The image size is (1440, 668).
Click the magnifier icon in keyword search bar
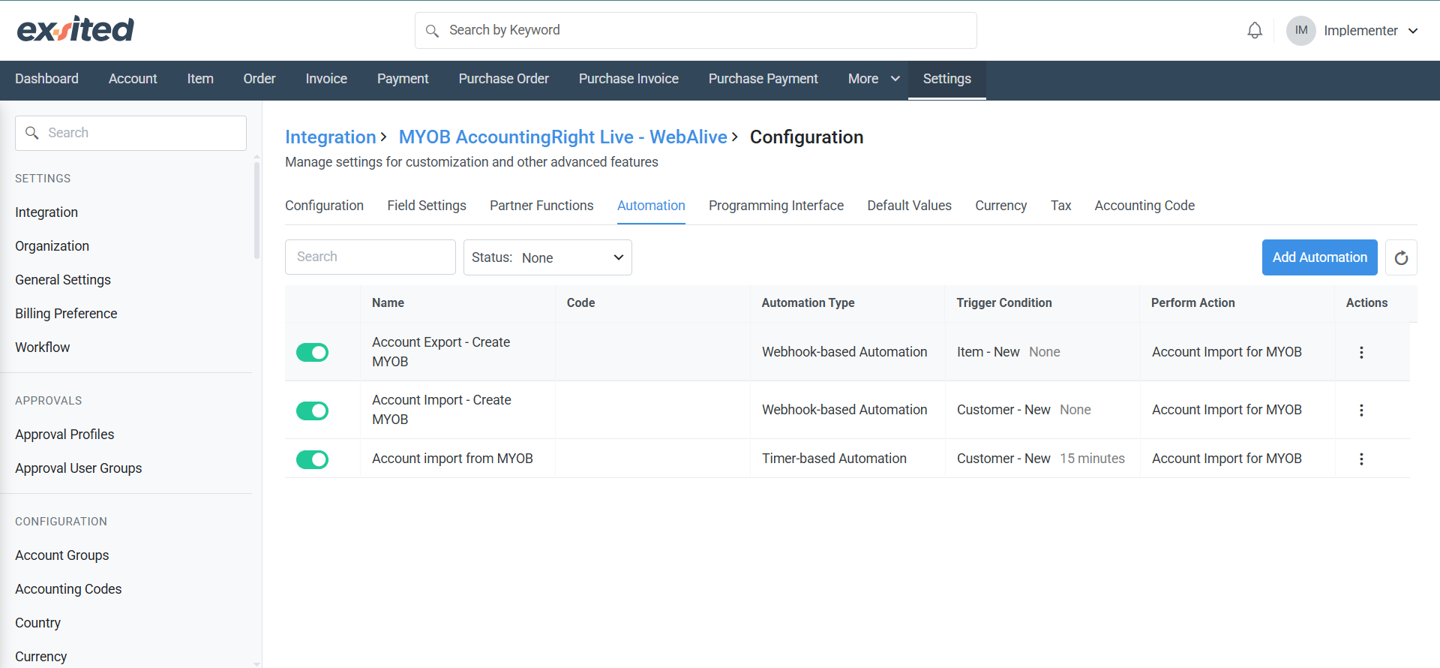pos(432,31)
